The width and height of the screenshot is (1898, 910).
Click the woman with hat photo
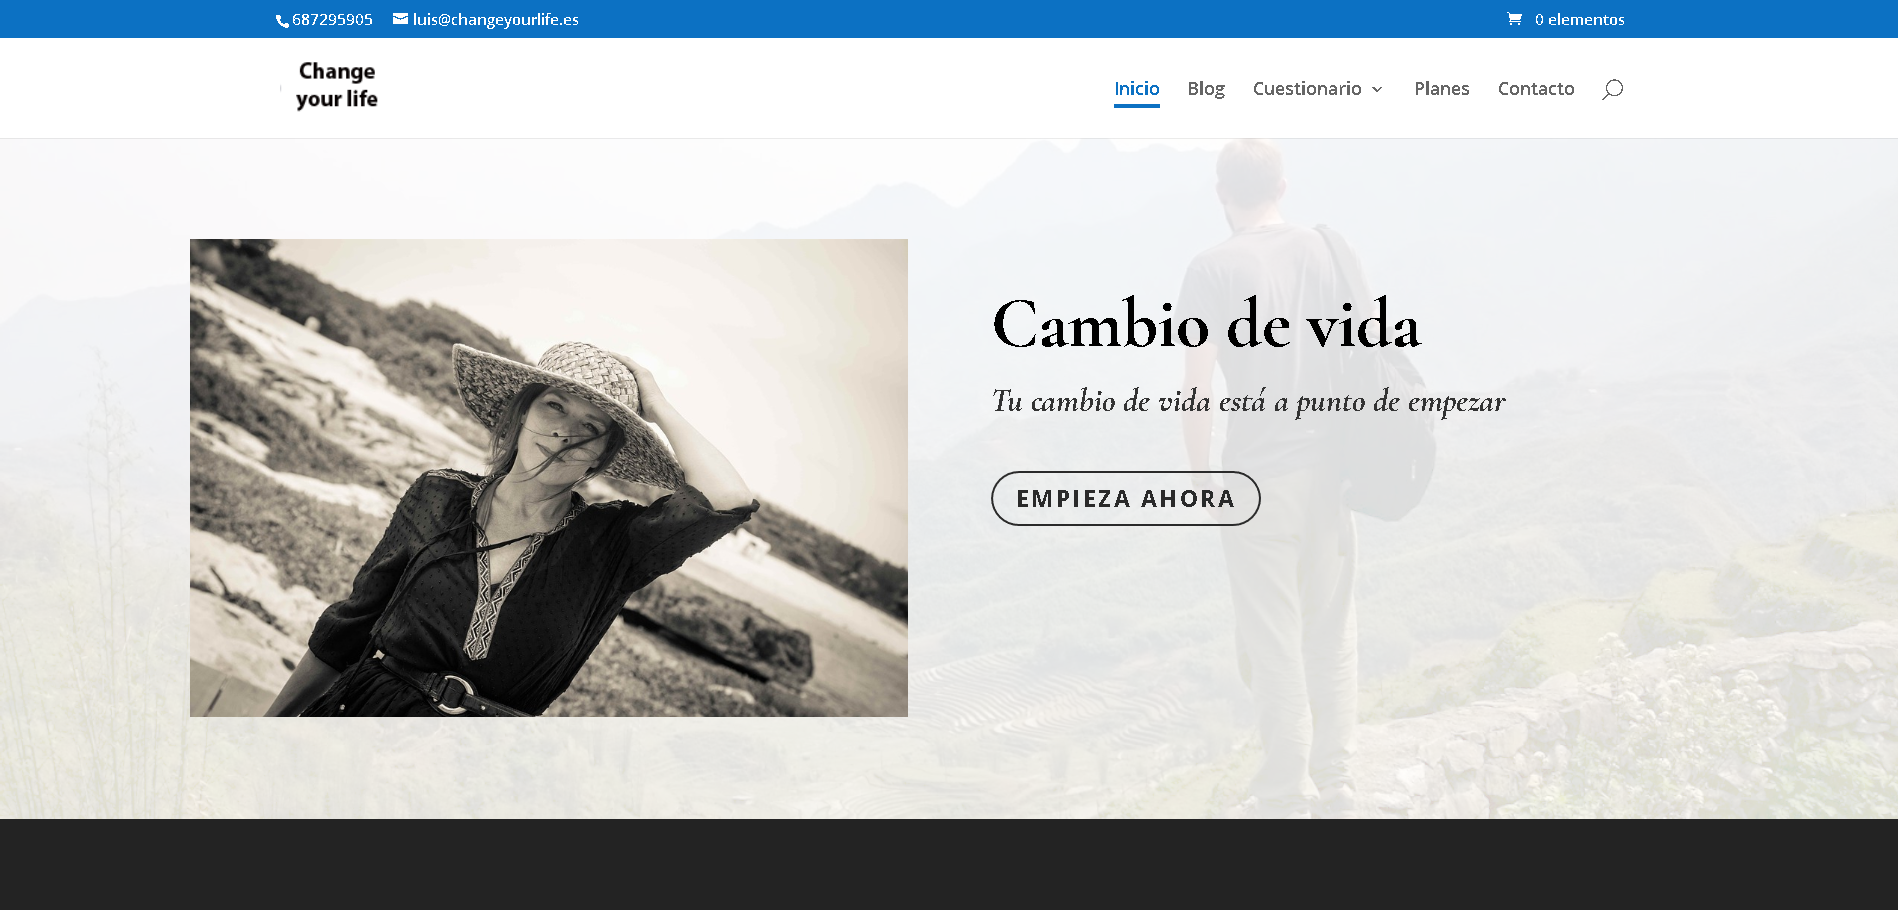pyautogui.click(x=549, y=478)
